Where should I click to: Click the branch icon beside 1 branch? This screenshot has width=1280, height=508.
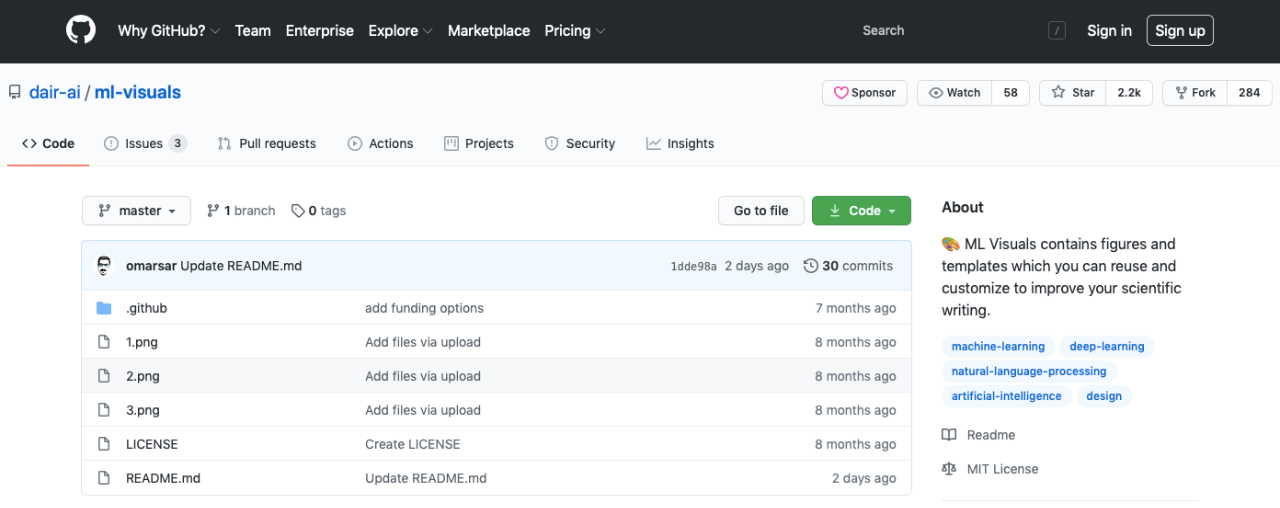(x=213, y=211)
